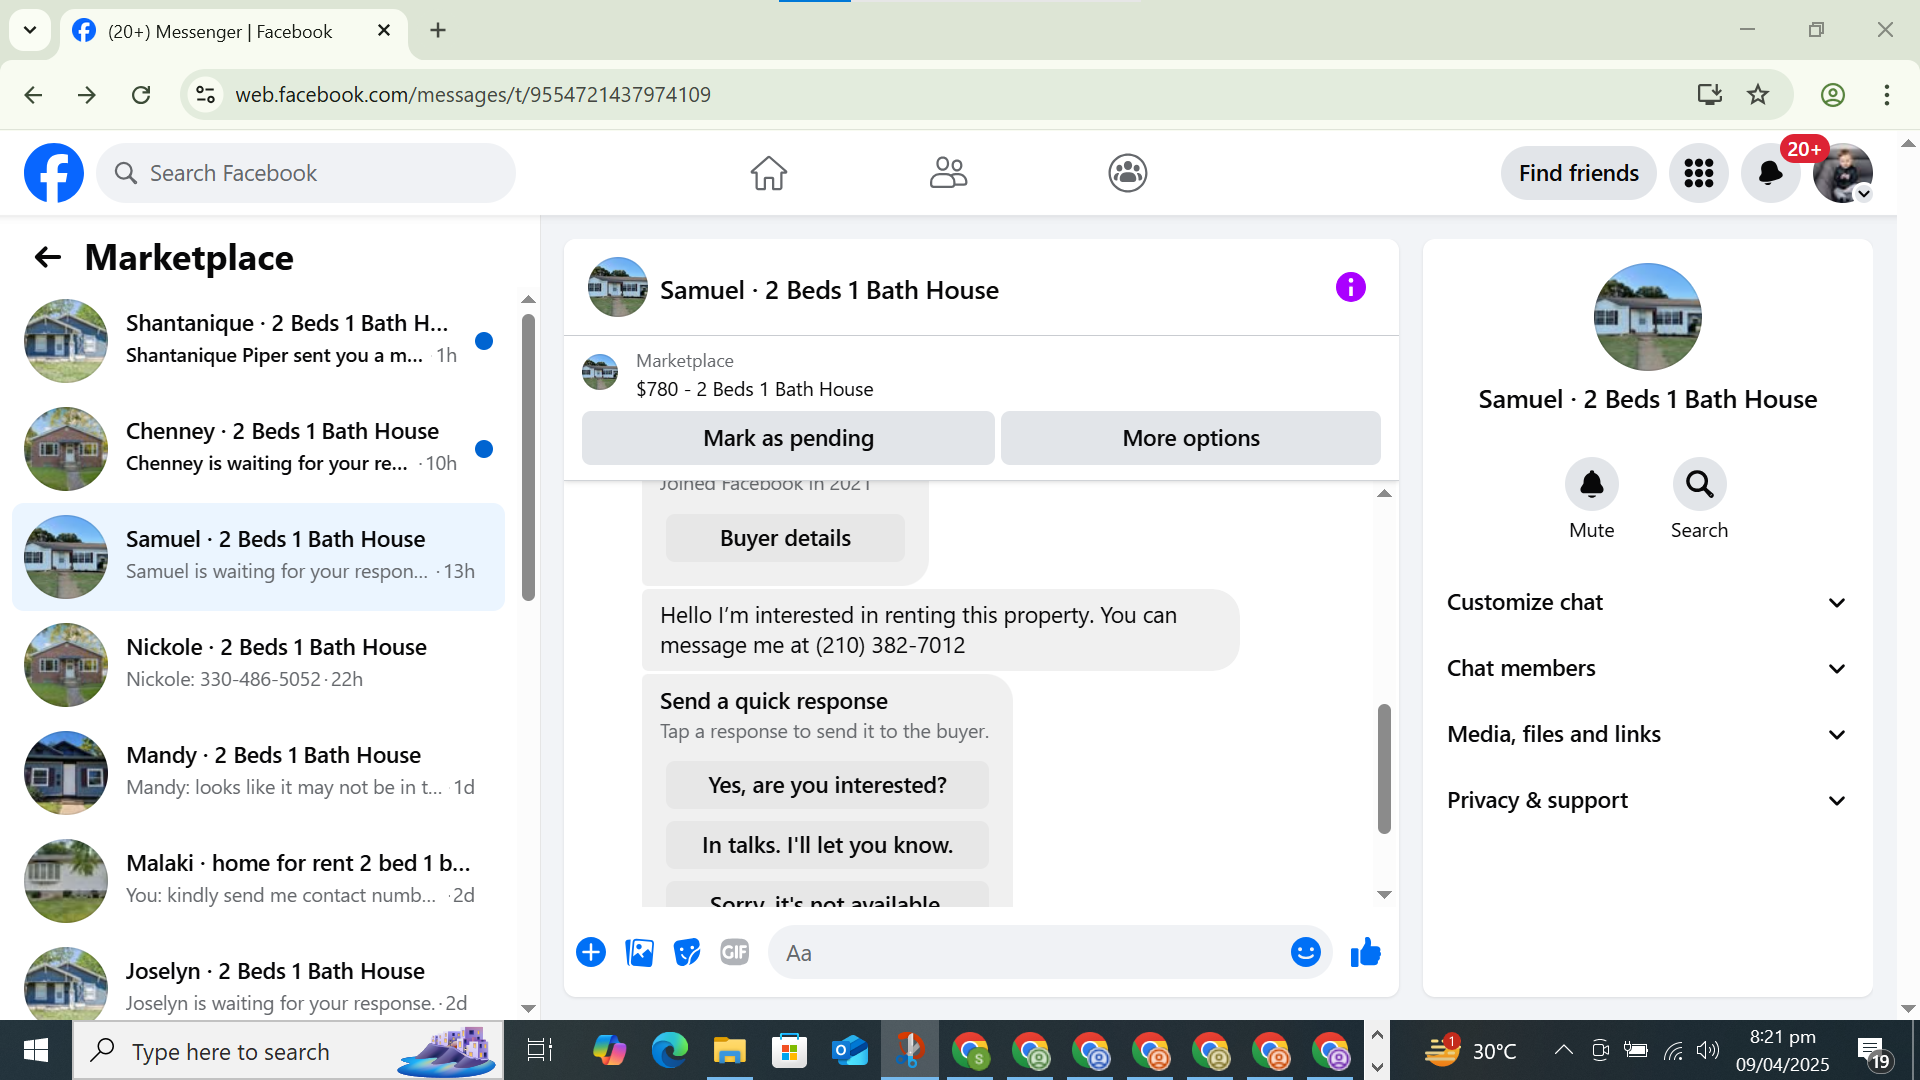The width and height of the screenshot is (1920, 1080).
Task: Open the Groups icon in top navigation
Action: (1128, 173)
